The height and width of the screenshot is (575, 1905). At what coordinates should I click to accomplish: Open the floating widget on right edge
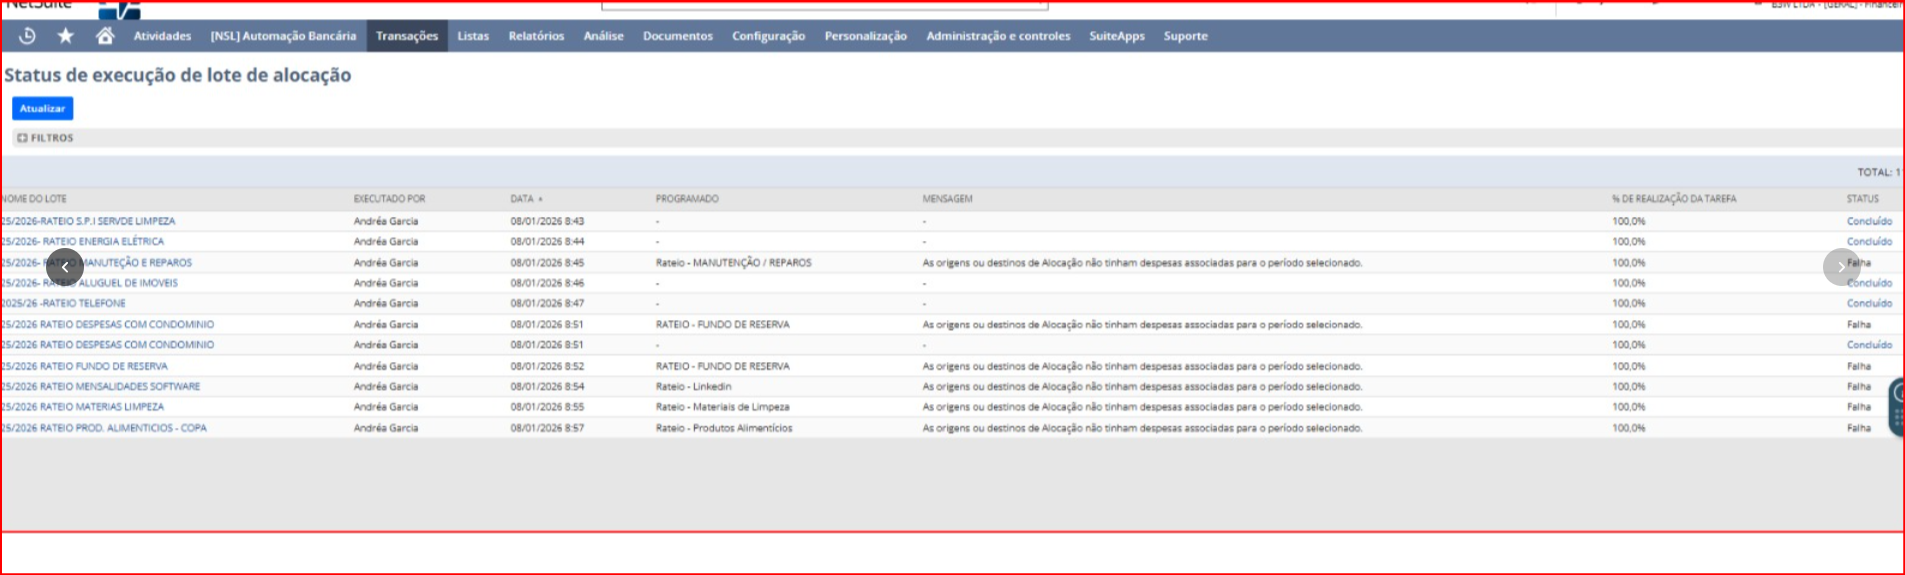[x=1896, y=406]
